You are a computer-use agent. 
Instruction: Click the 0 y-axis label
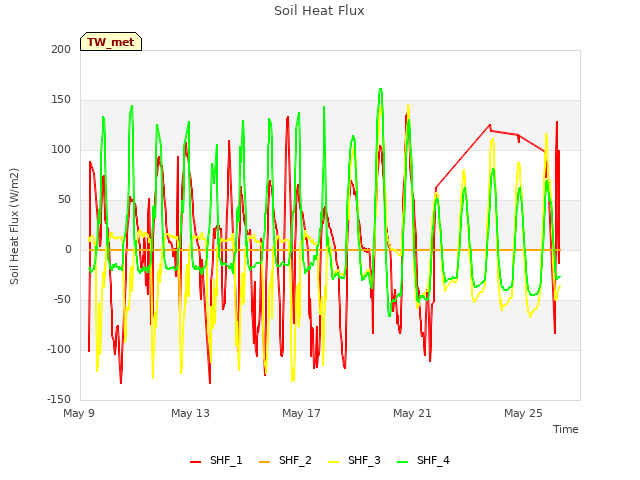(x=68, y=249)
